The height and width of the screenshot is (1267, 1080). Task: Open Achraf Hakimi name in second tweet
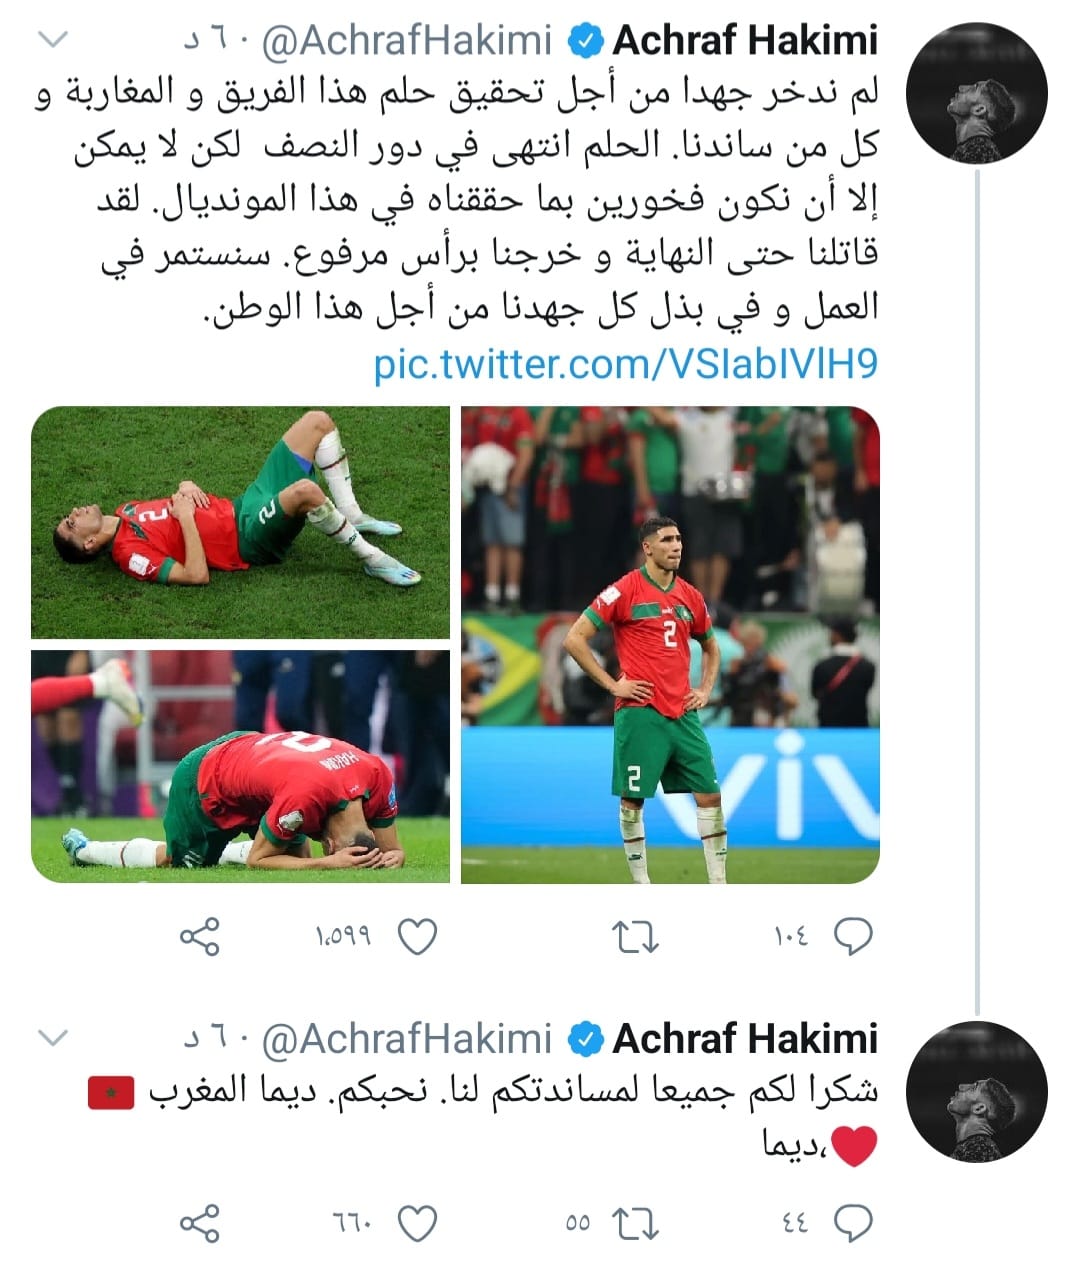point(745,1039)
